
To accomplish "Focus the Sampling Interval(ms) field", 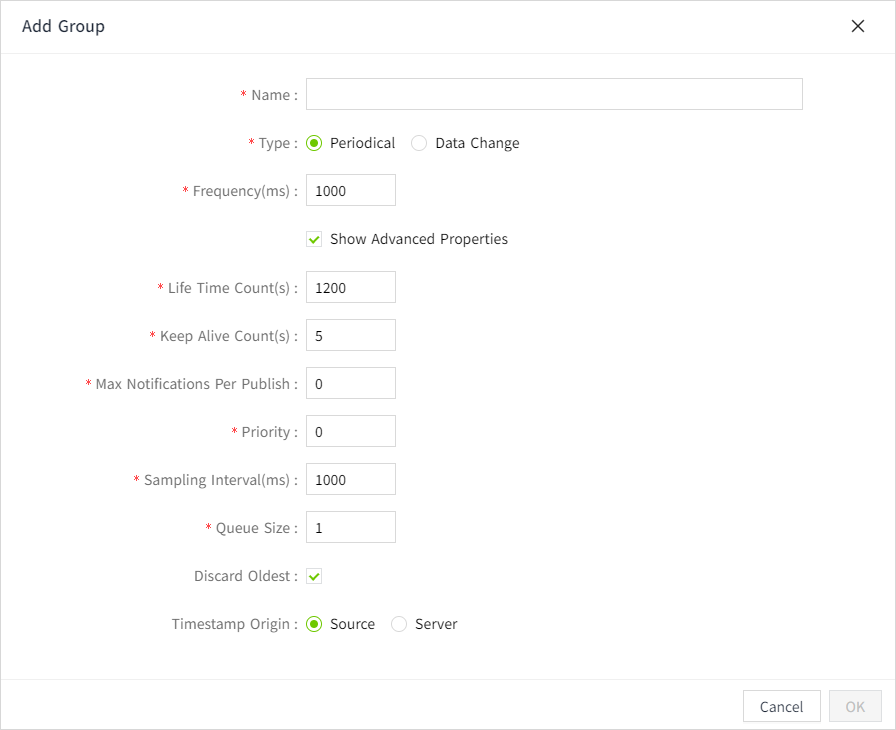I will click(x=350, y=480).
